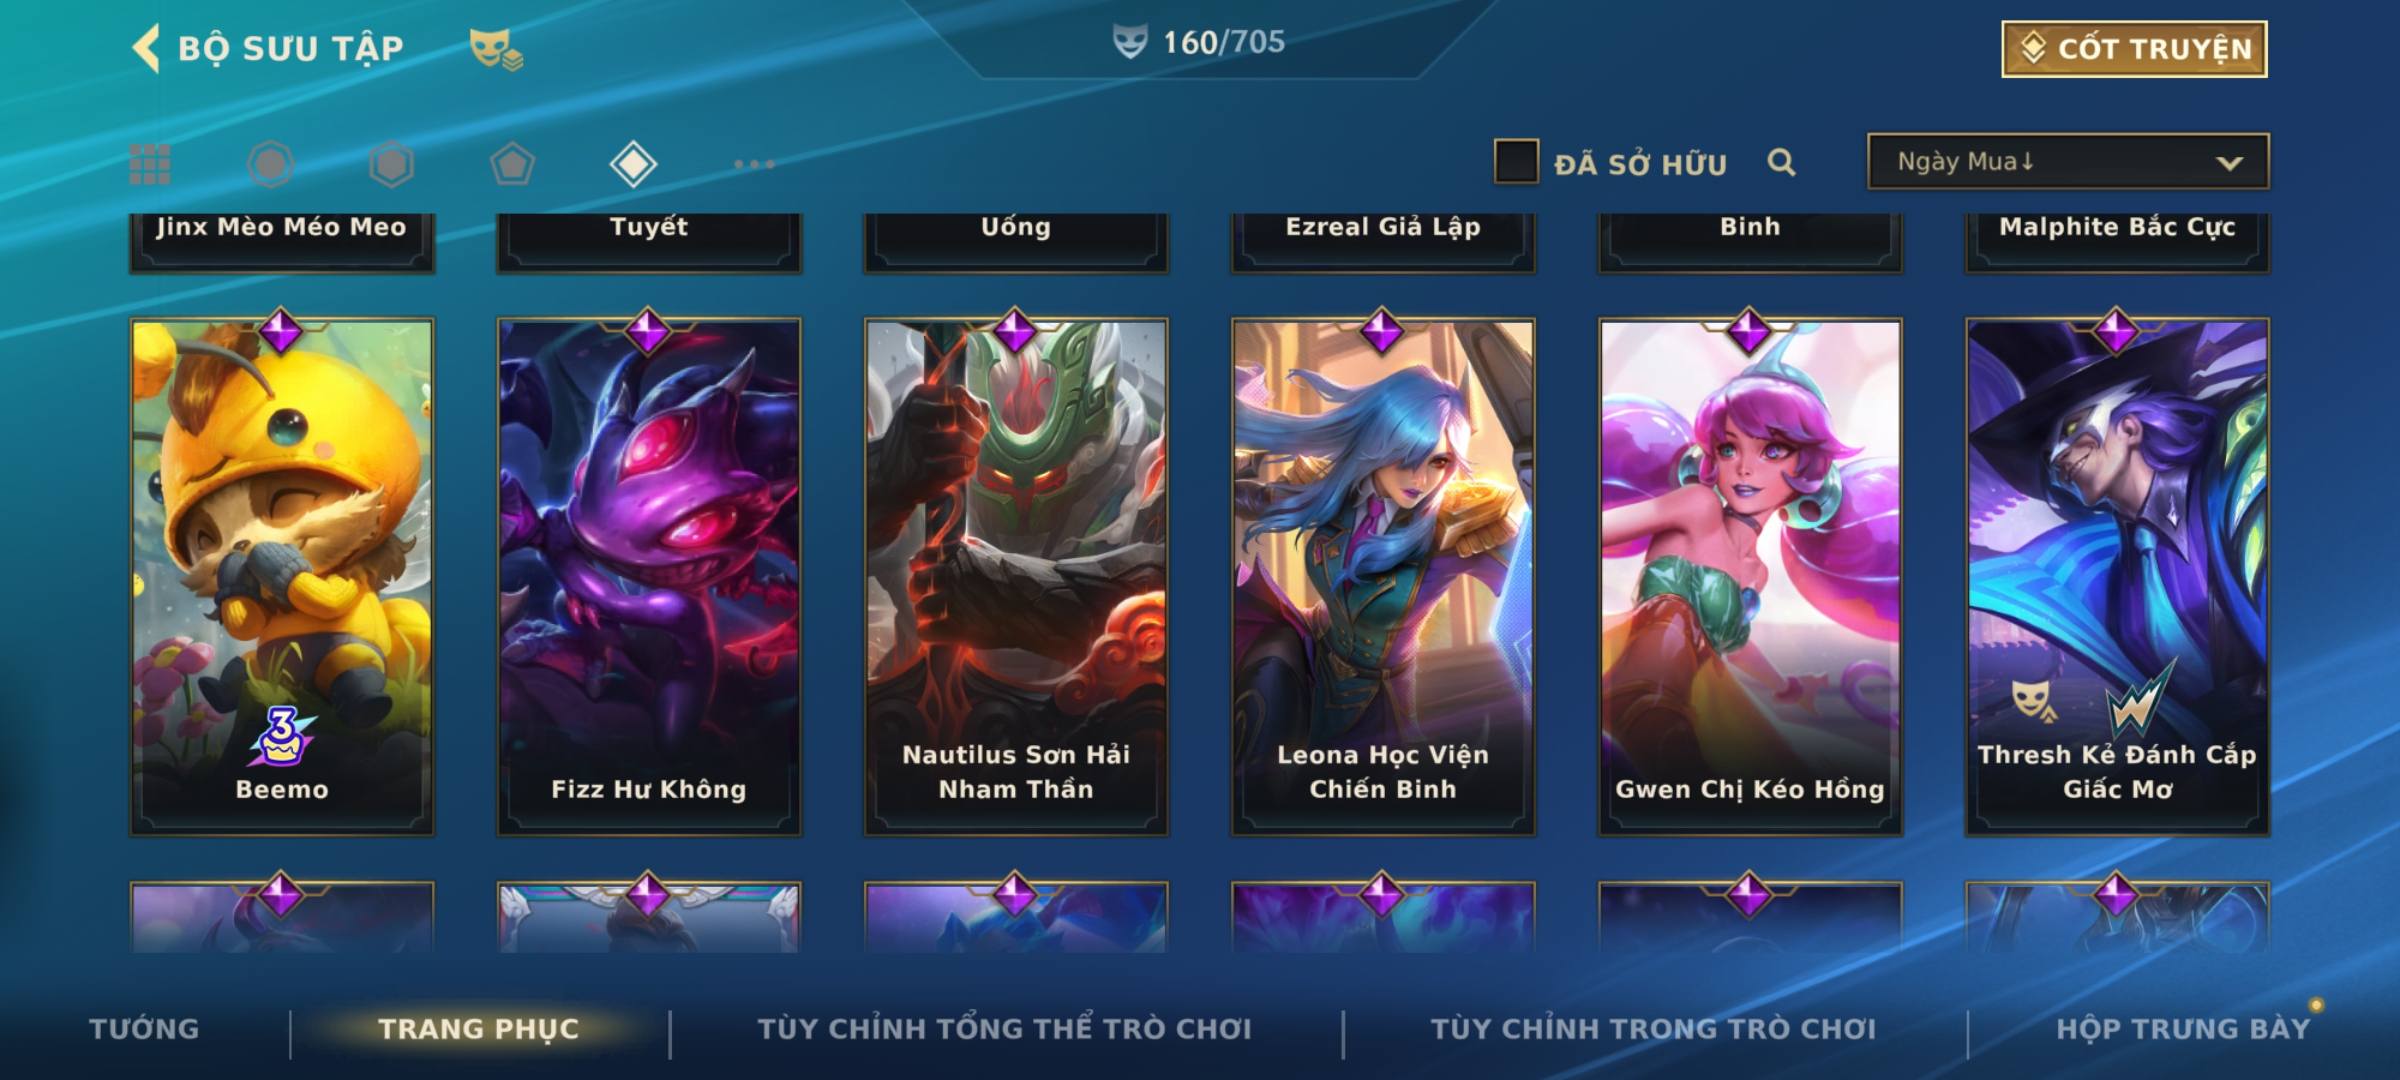Select the Gwen Chị Kéo Hồng skin

(x=1750, y=576)
